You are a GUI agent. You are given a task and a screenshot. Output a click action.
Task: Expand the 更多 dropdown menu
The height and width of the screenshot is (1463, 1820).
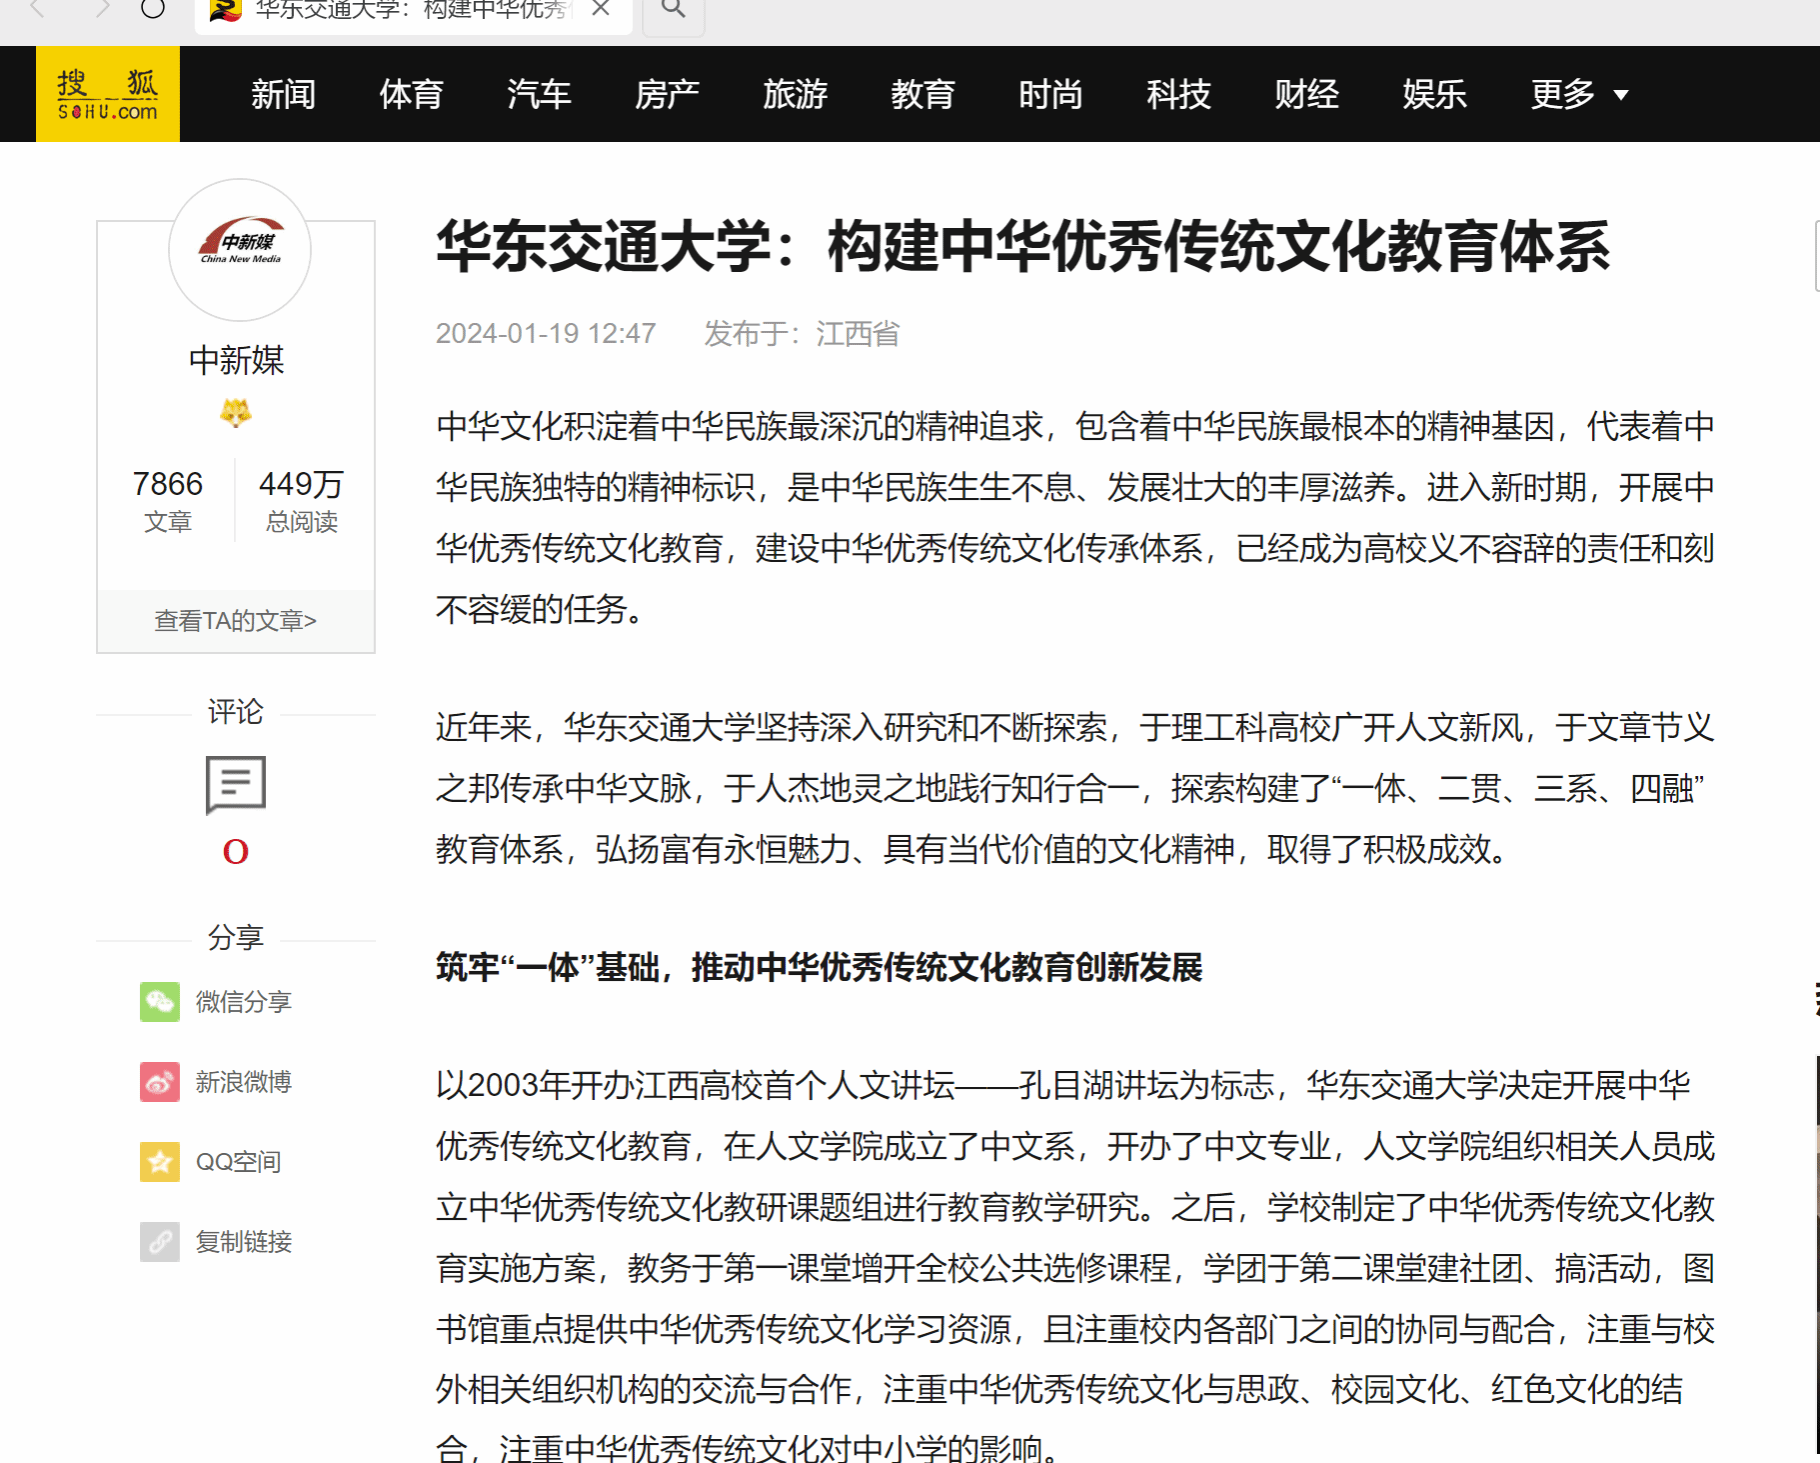tap(1579, 94)
